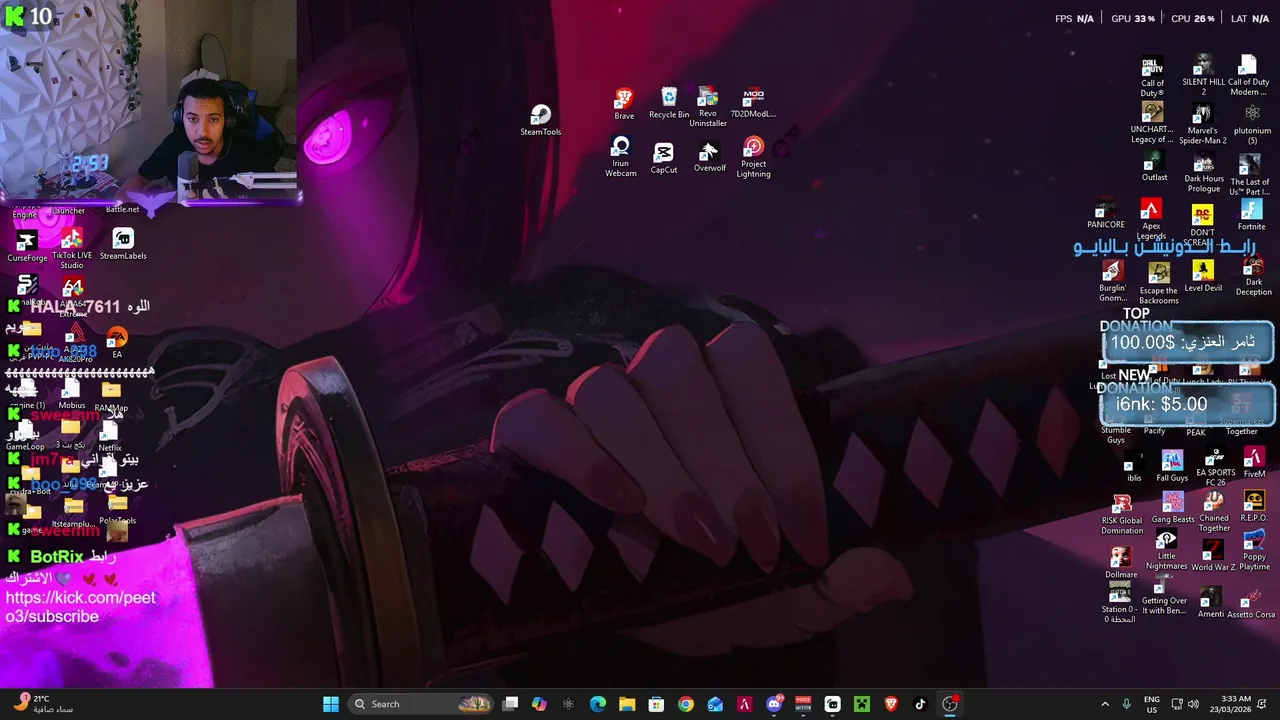Launch the Gang Beasts shortcut

coord(1173,509)
